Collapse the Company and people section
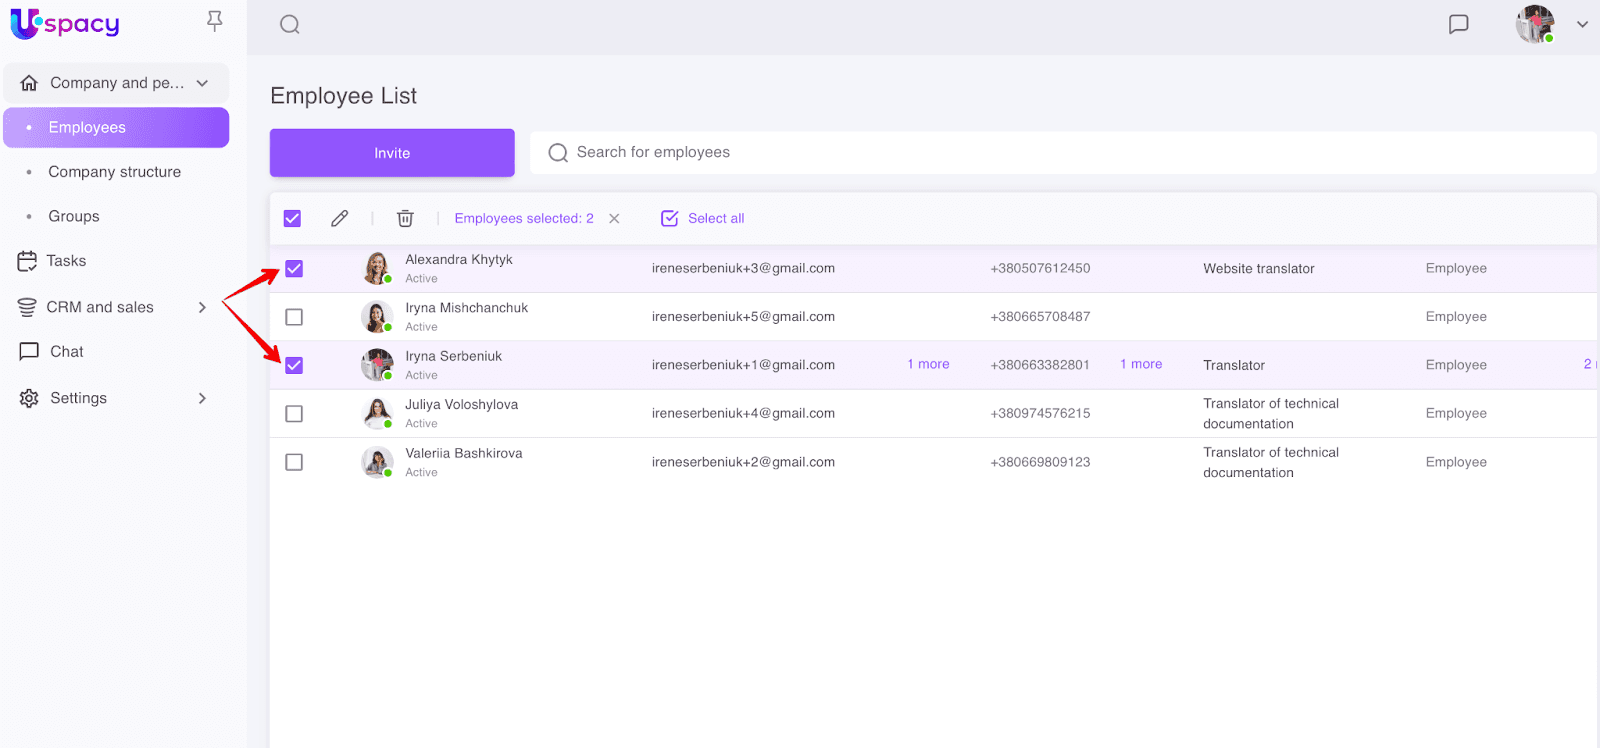The height and width of the screenshot is (748, 1600). click(203, 83)
